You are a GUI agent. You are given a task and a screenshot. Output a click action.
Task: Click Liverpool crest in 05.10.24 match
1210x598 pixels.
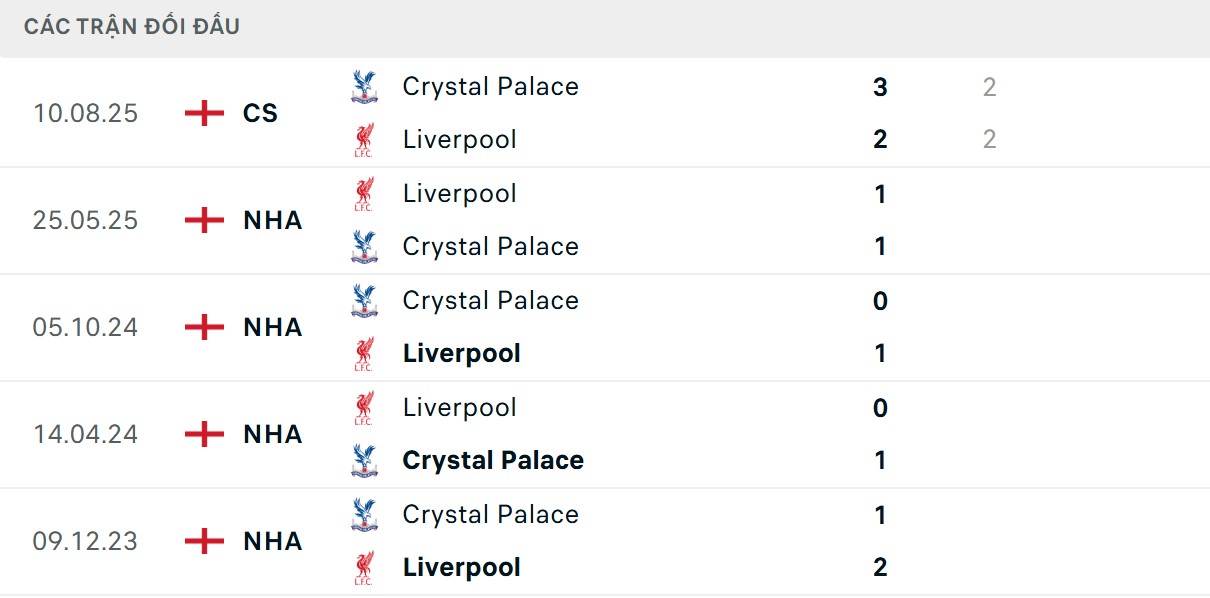coord(364,354)
